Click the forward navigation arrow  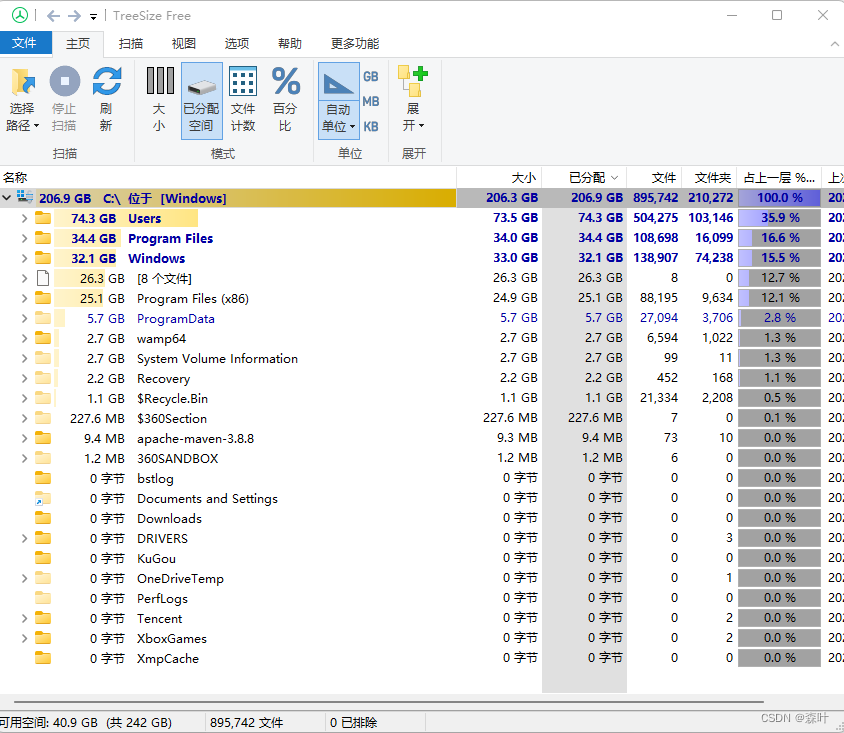[74, 16]
